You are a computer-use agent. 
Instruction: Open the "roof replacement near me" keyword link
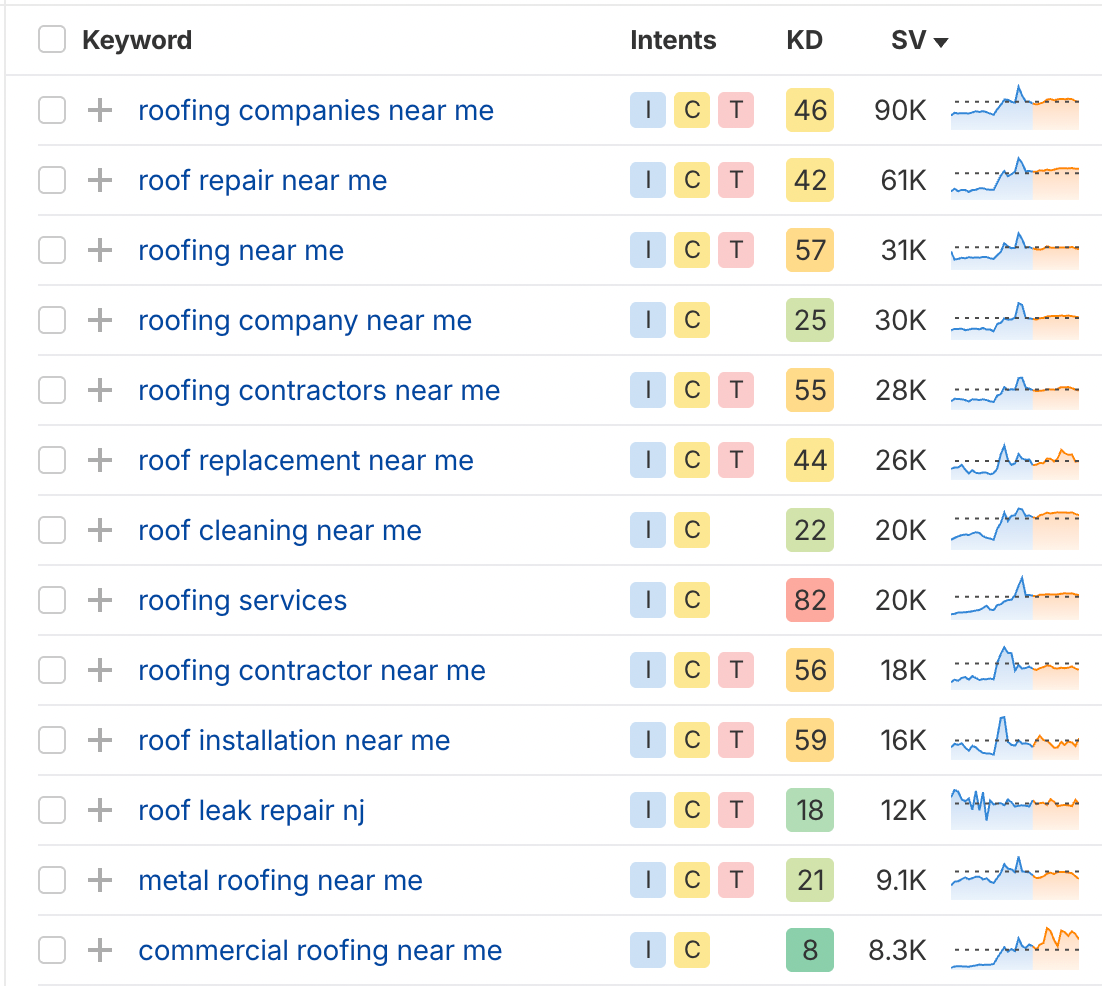305,460
